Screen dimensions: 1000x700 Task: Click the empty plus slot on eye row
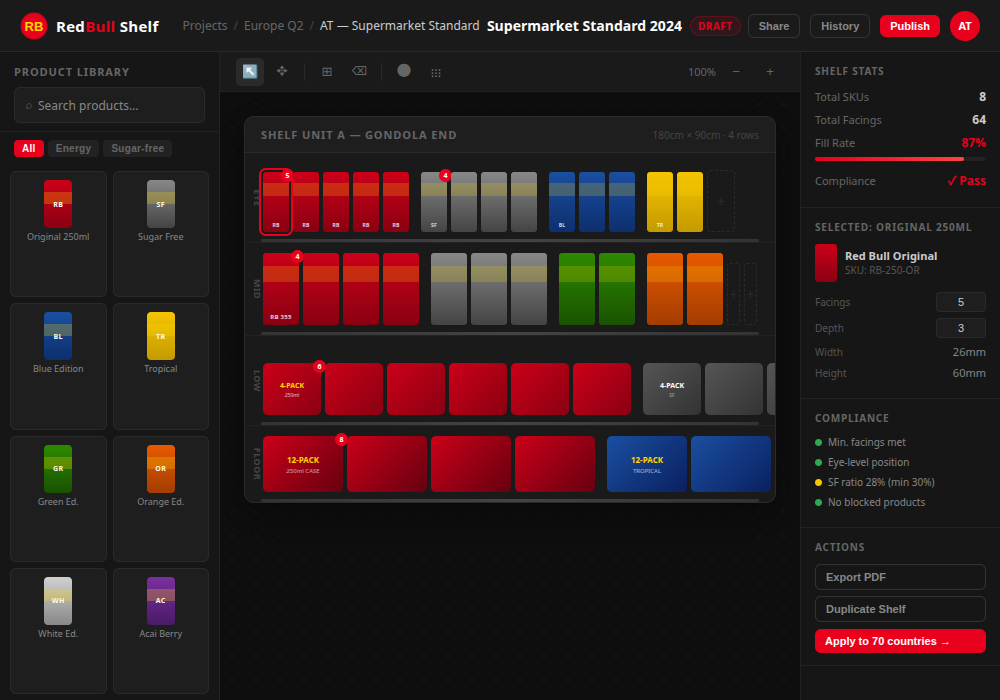pos(721,201)
